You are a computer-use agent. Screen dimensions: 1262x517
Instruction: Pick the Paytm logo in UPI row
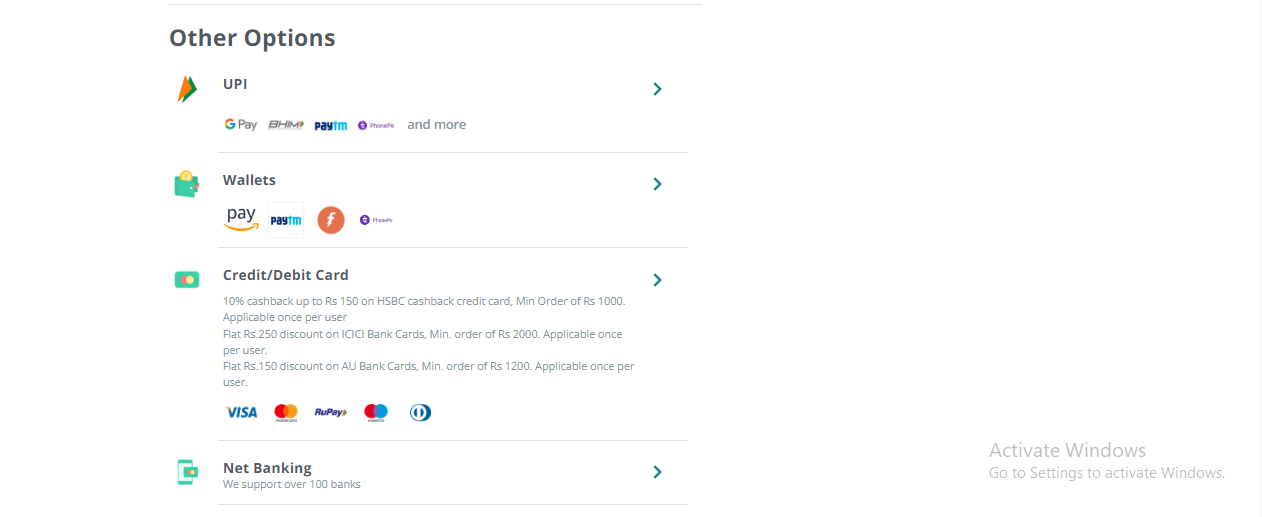pyautogui.click(x=331, y=126)
